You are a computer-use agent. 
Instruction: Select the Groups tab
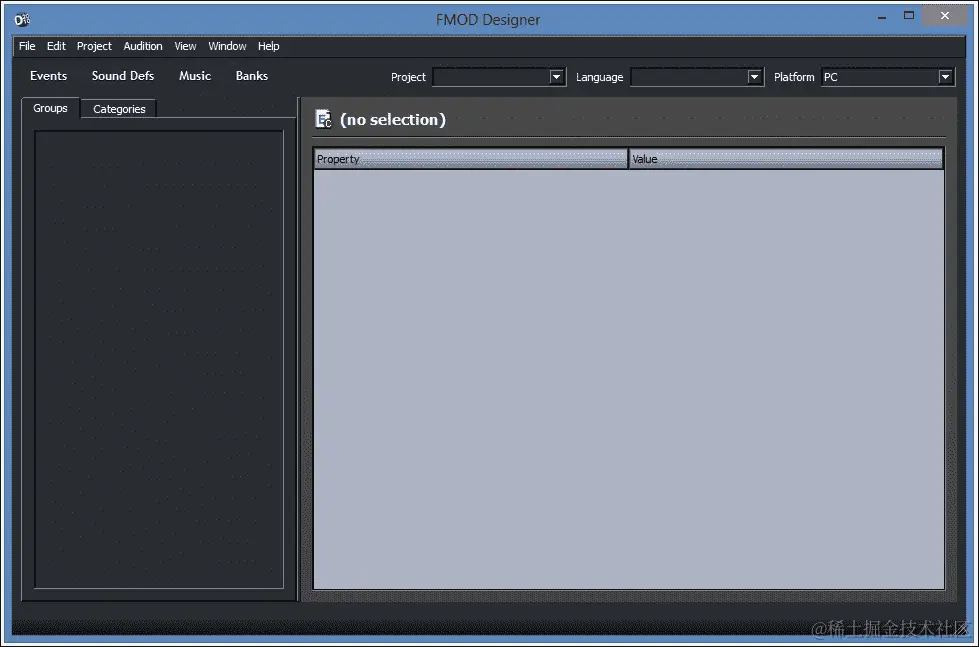(x=49, y=108)
